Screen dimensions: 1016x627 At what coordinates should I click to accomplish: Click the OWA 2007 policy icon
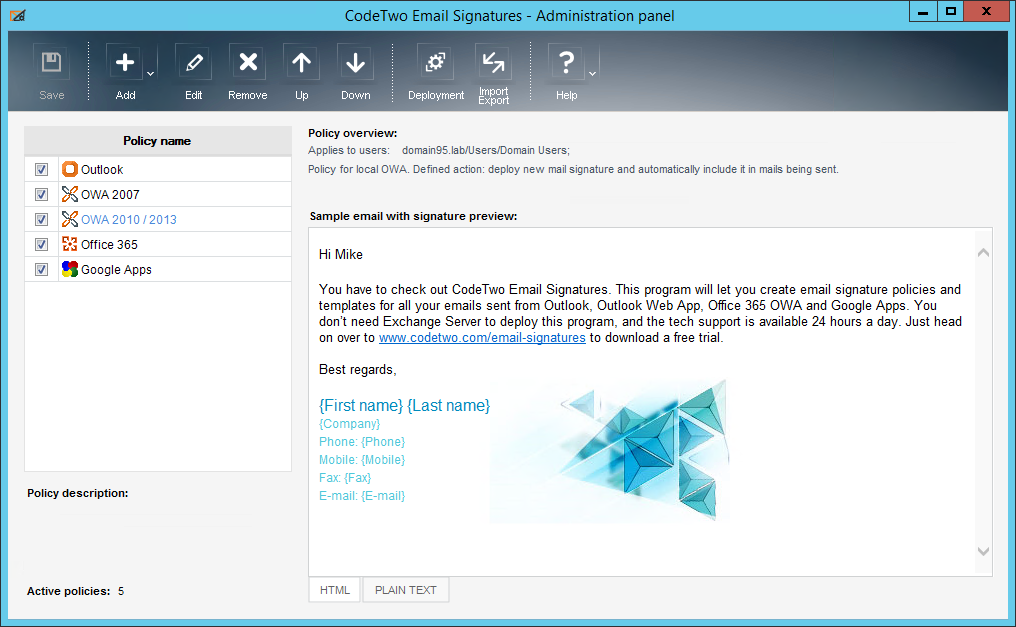(x=69, y=194)
